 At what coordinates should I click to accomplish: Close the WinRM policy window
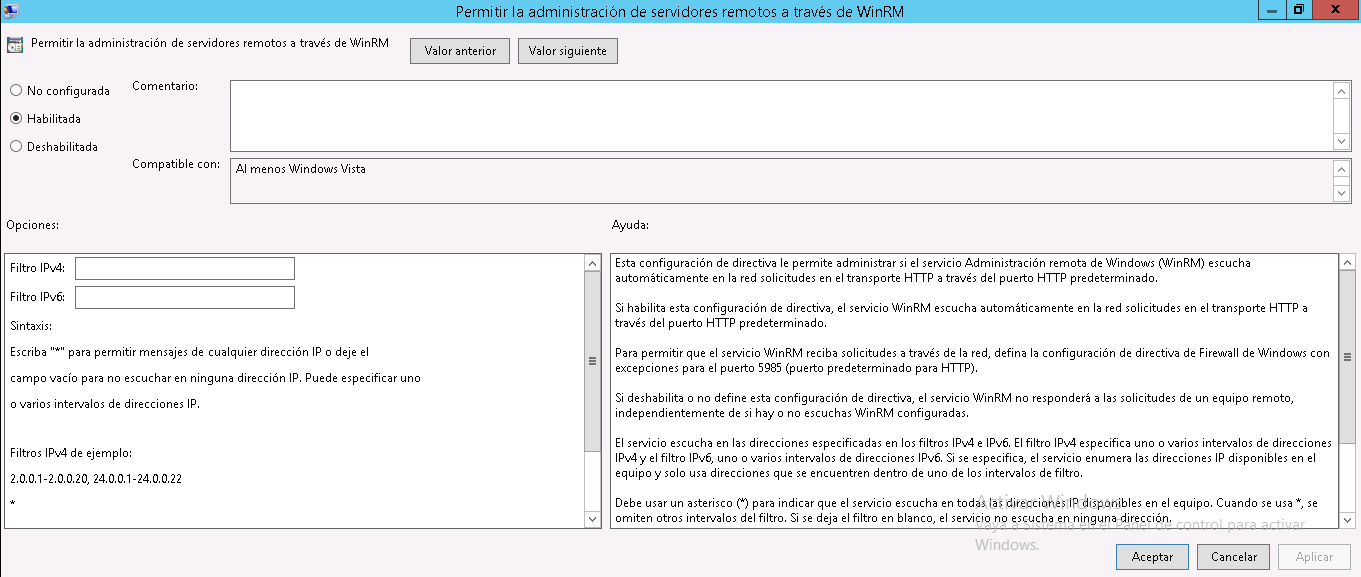1336,9
